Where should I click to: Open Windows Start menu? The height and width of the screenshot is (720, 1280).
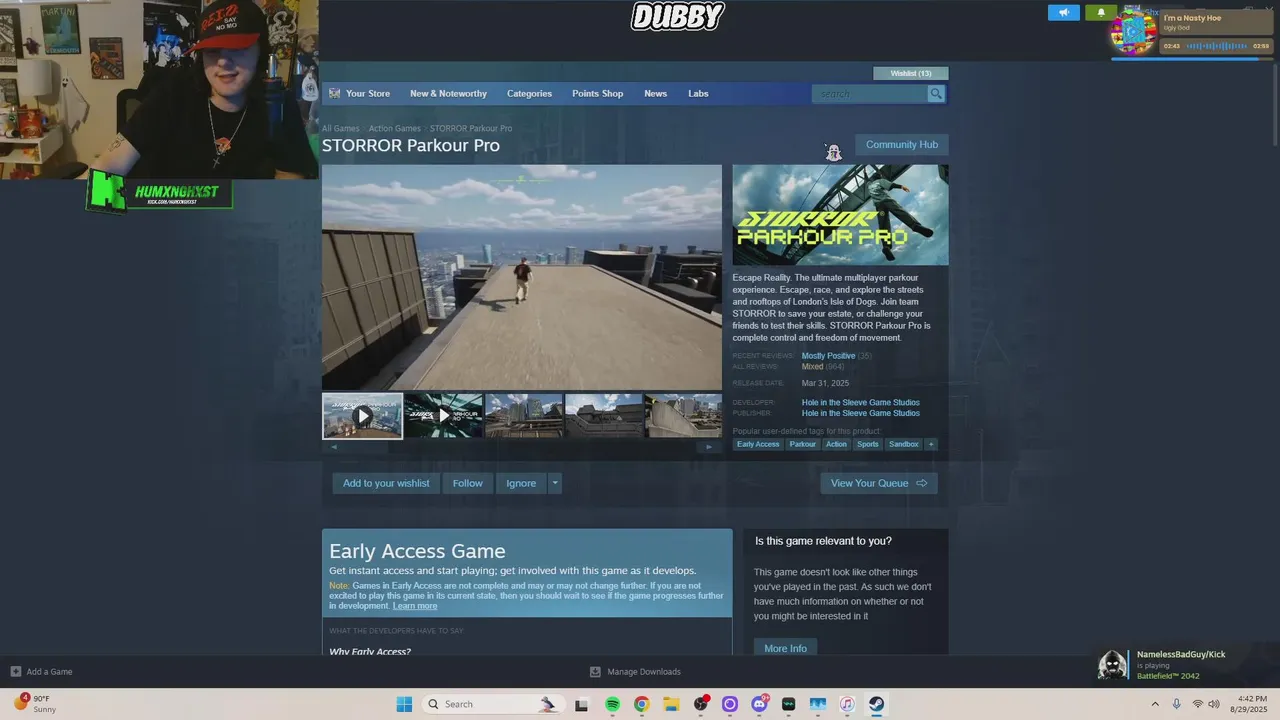pyautogui.click(x=404, y=704)
